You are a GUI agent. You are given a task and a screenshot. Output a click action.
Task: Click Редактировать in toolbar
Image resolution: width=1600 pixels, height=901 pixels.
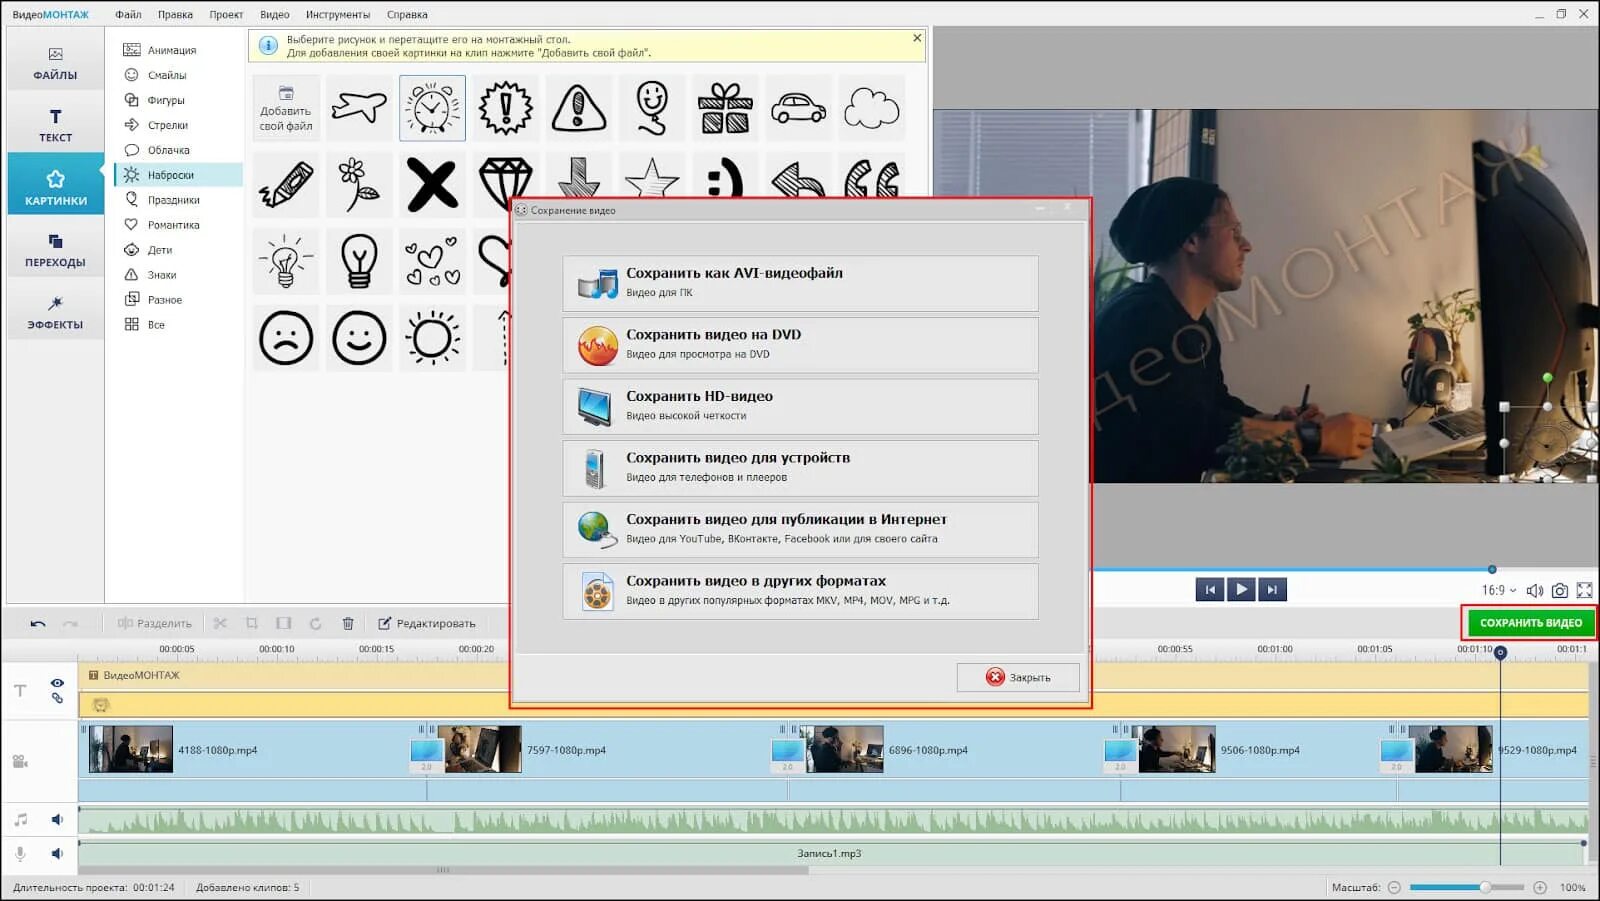pyautogui.click(x=426, y=623)
